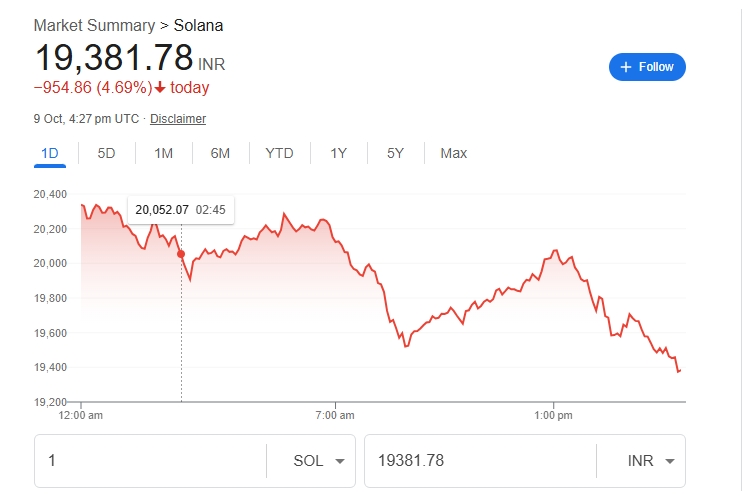The height and width of the screenshot is (491, 742).
Task: Click the Follow button
Action: point(647,67)
